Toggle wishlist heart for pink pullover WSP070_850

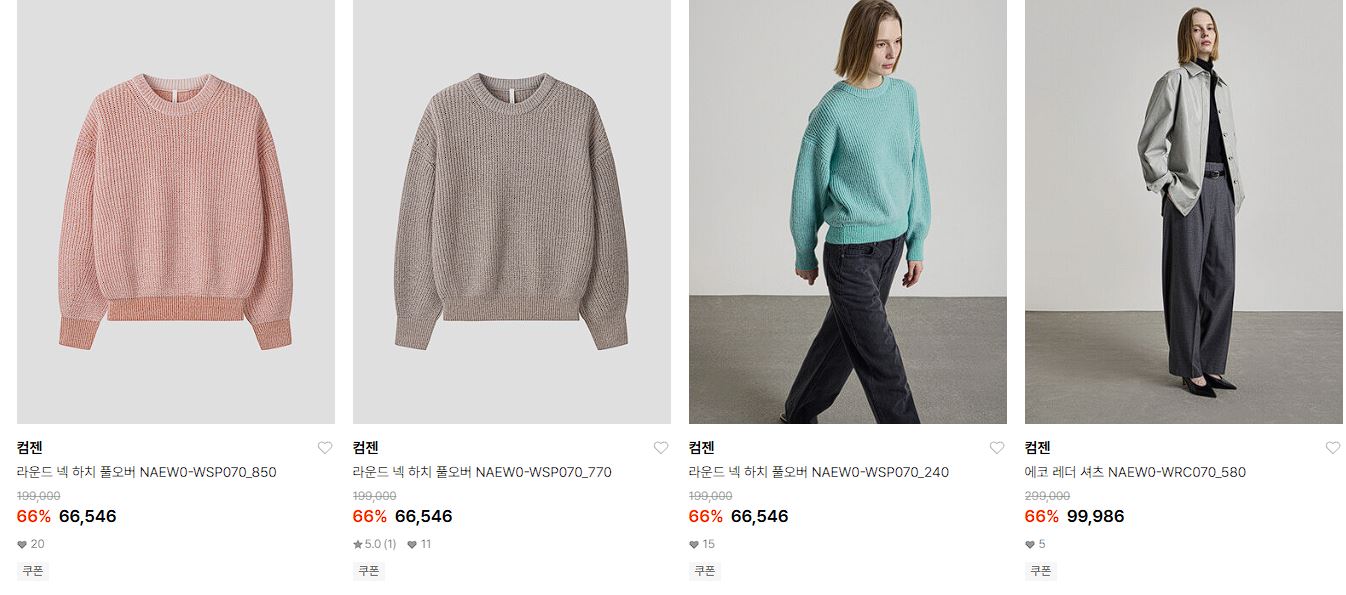[x=325, y=448]
